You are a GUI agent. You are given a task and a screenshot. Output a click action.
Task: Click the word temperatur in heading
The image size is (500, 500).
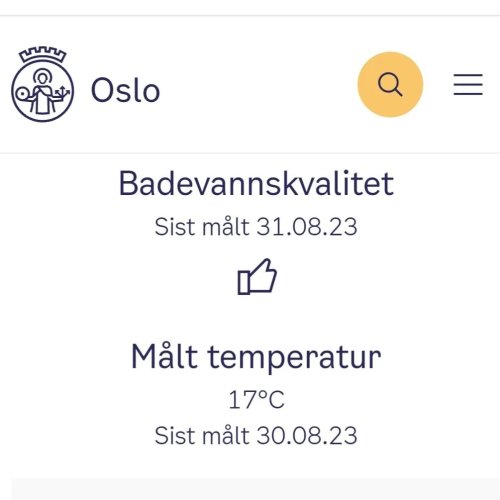(295, 359)
